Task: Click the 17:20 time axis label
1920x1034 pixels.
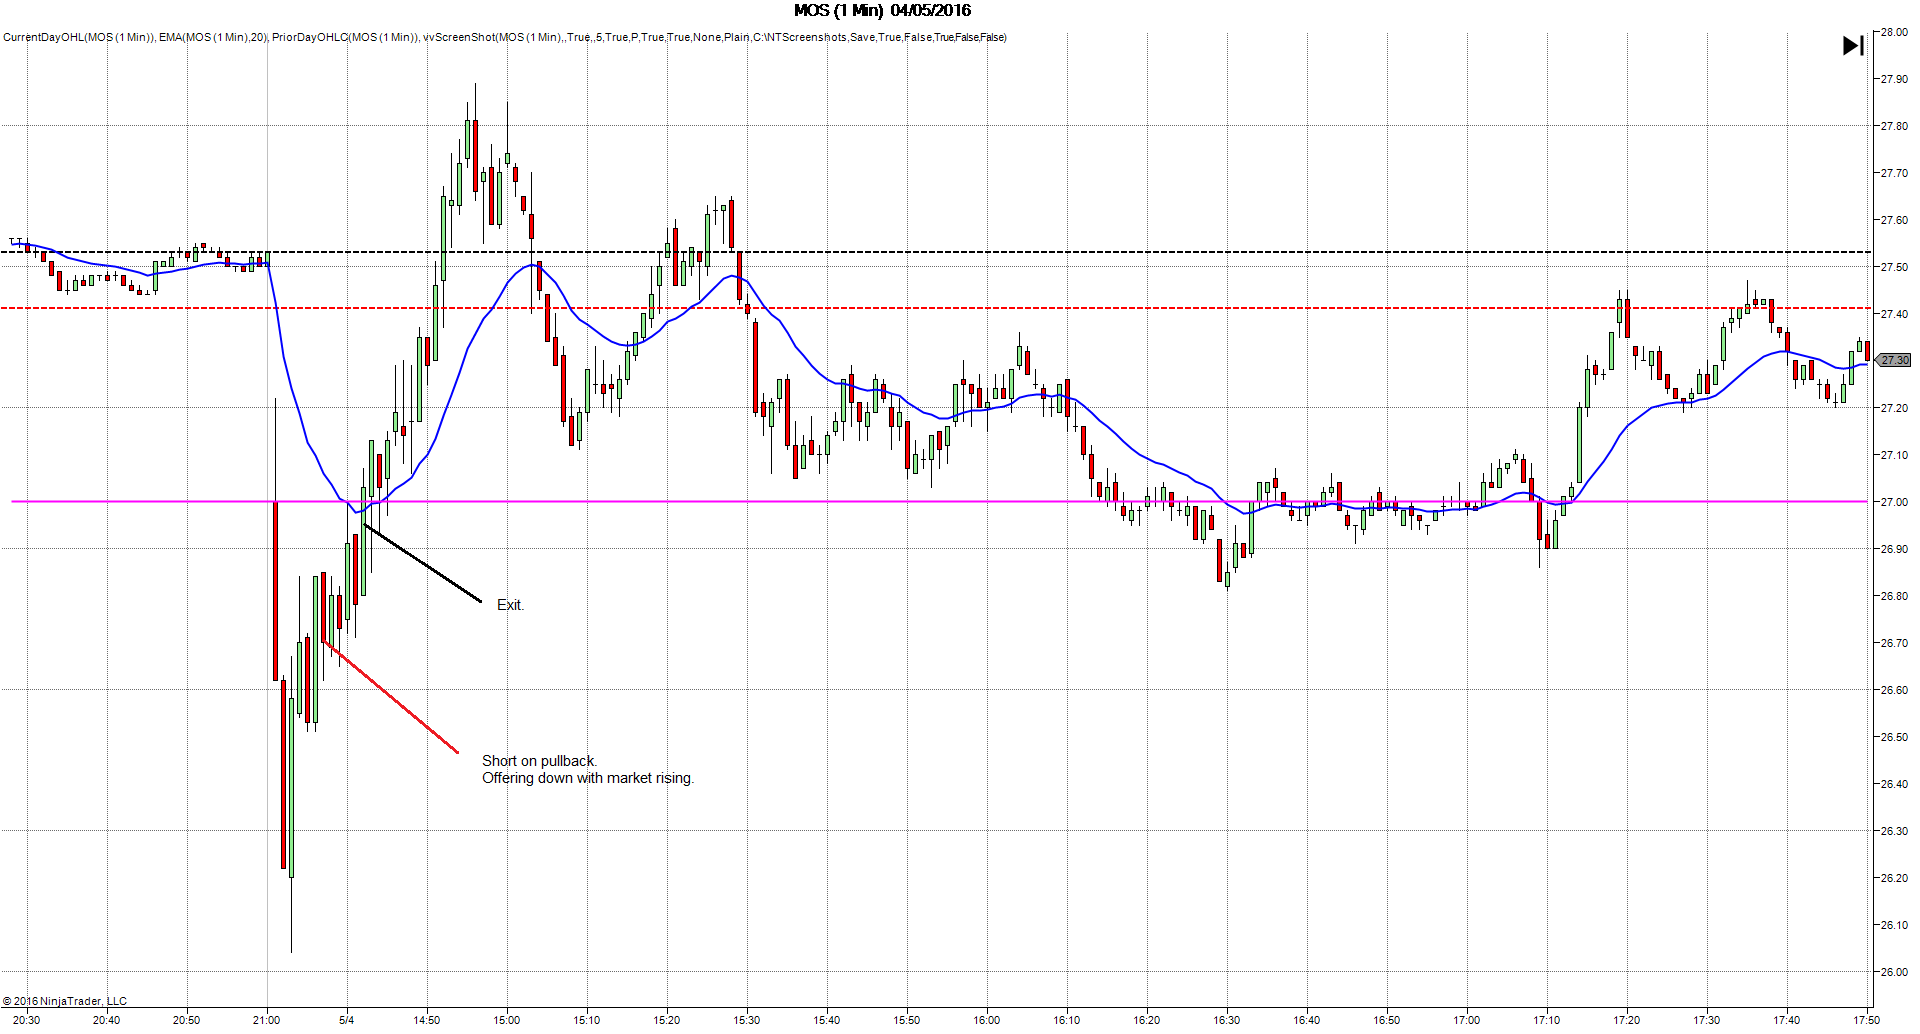Action: tap(1627, 1020)
